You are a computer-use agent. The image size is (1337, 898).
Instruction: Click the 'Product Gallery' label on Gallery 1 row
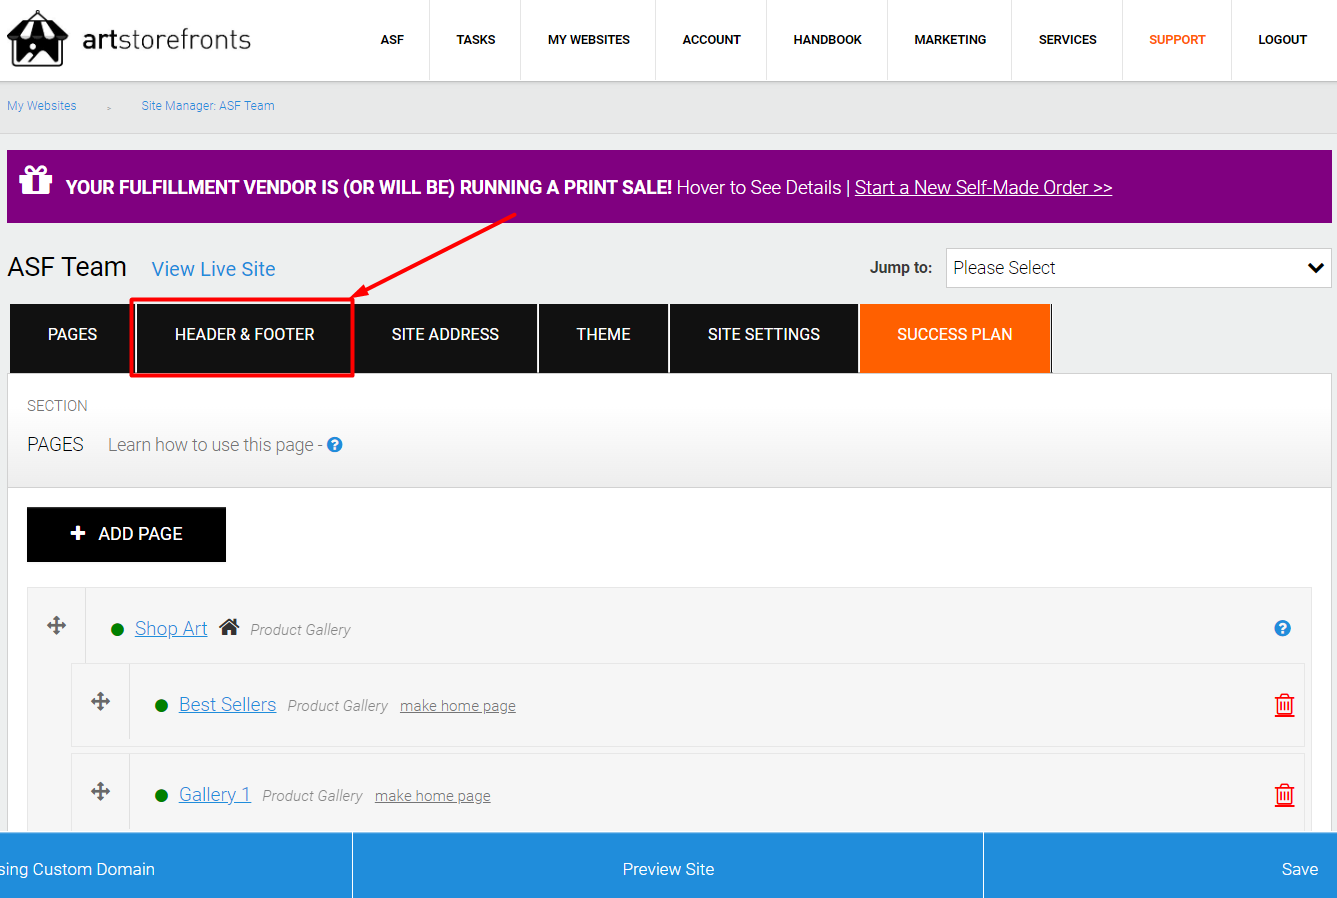pyautogui.click(x=312, y=796)
